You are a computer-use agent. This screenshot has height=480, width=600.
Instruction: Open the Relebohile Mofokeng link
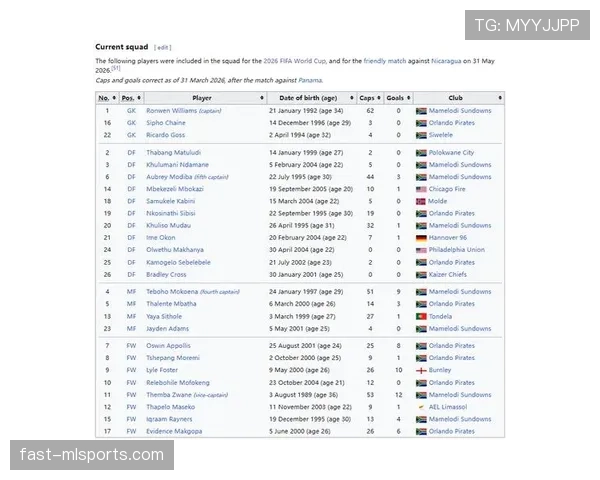(x=178, y=383)
